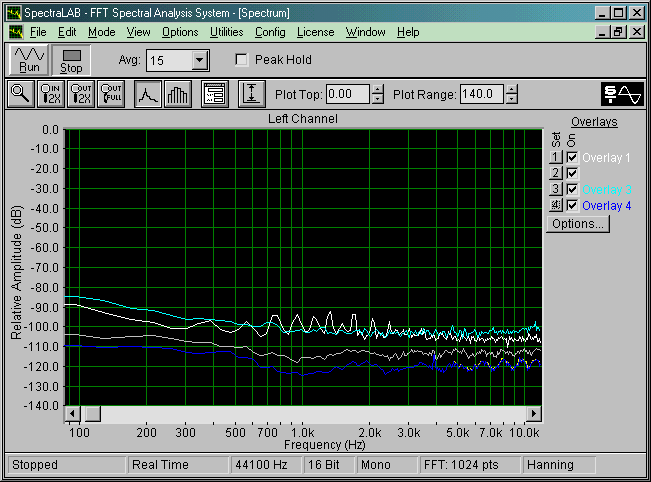Click the Overlays heading

594,122
